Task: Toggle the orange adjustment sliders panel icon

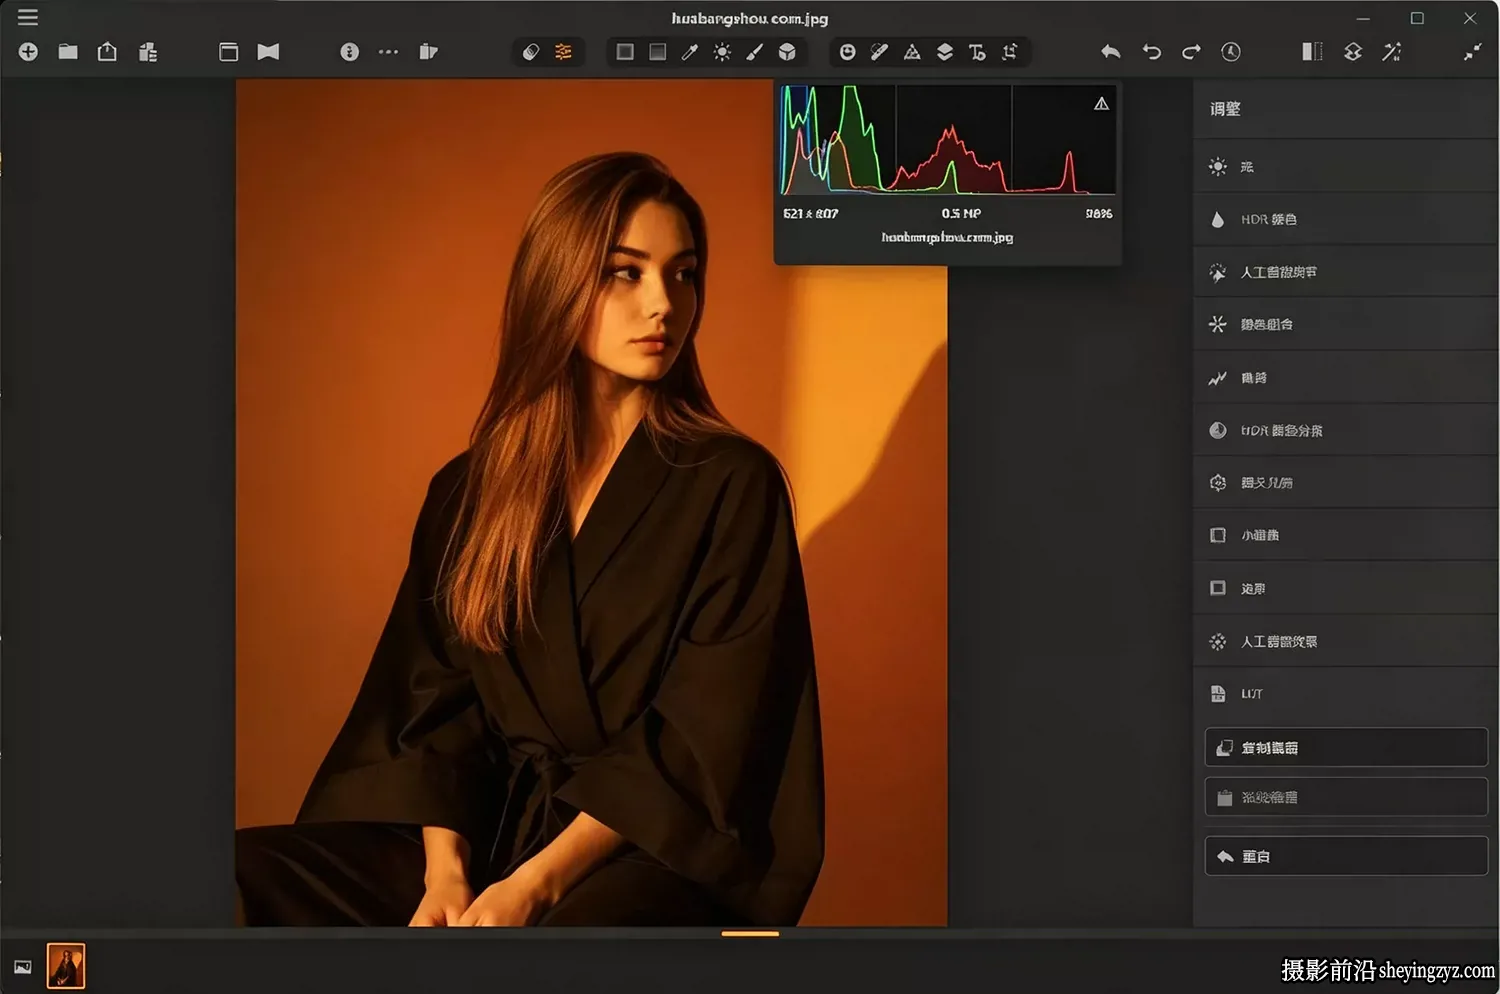Action: tap(564, 52)
